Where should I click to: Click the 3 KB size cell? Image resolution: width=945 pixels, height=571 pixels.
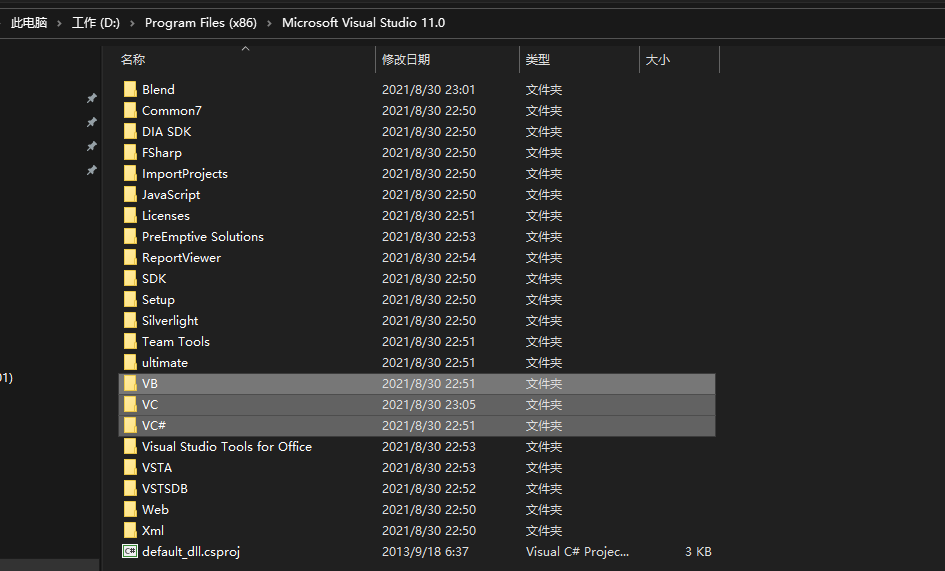(698, 551)
